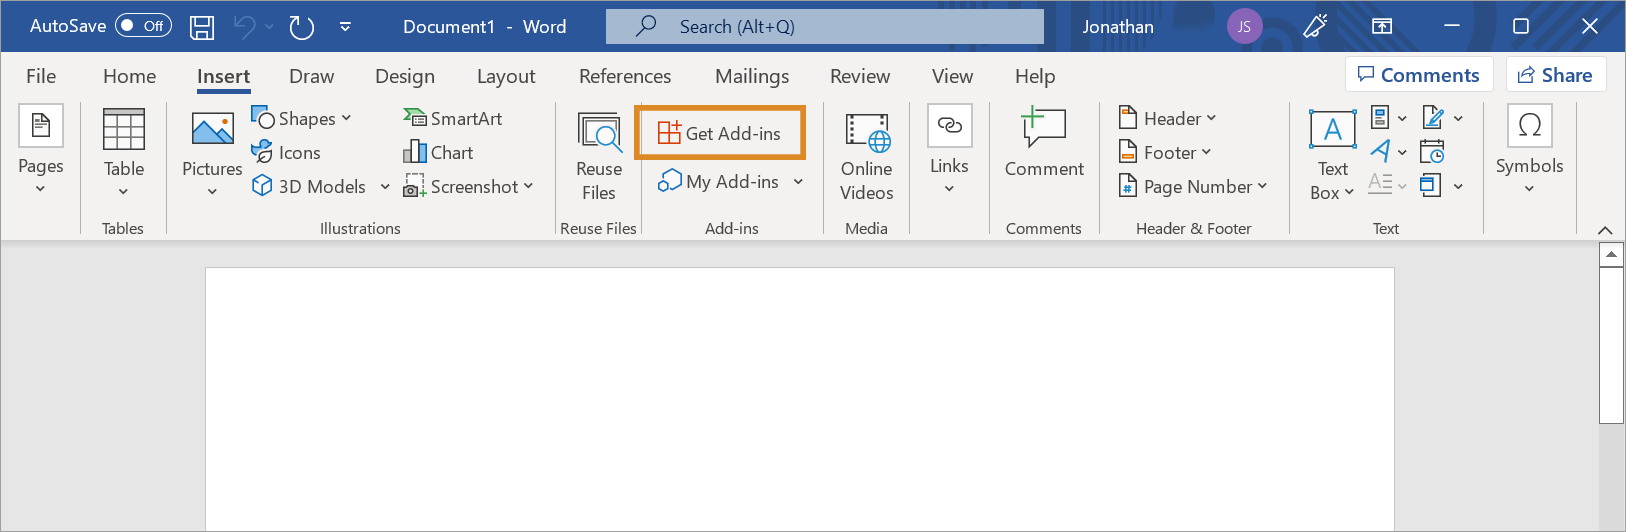This screenshot has height=532, width=1626.
Task: Select the Insert tab
Action: click(x=223, y=76)
